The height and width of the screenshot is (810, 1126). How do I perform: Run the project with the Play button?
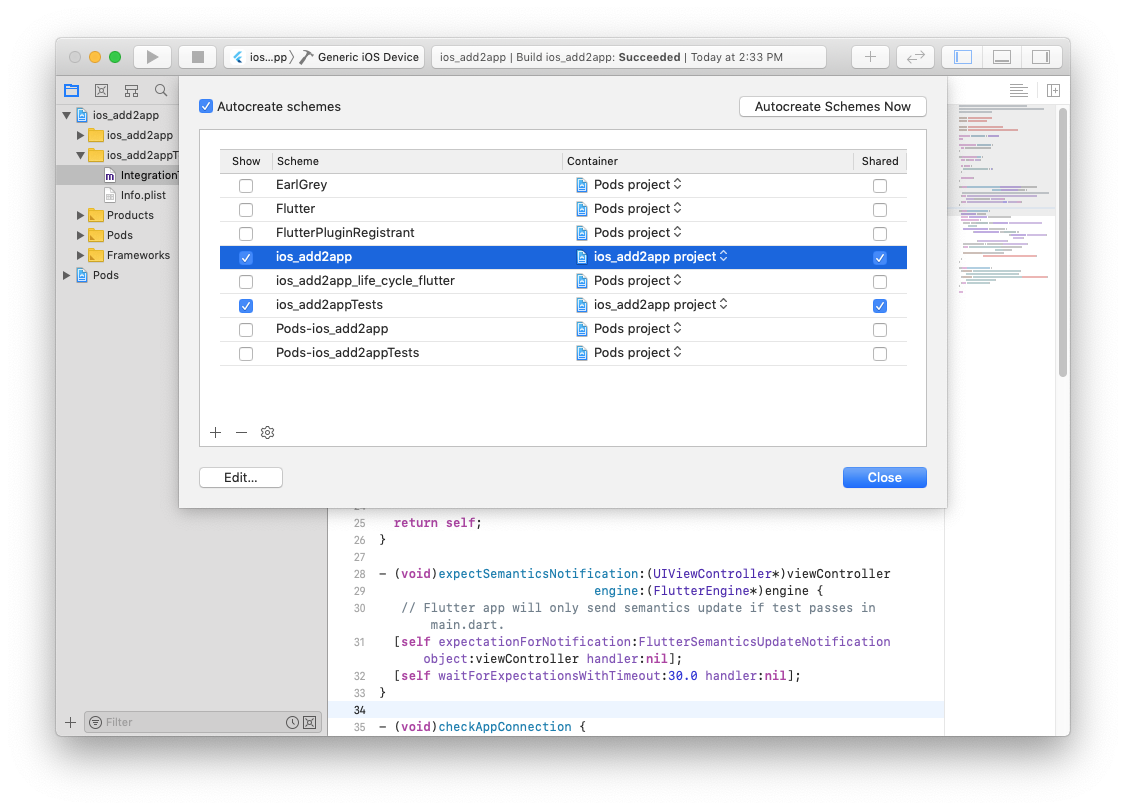pos(152,57)
